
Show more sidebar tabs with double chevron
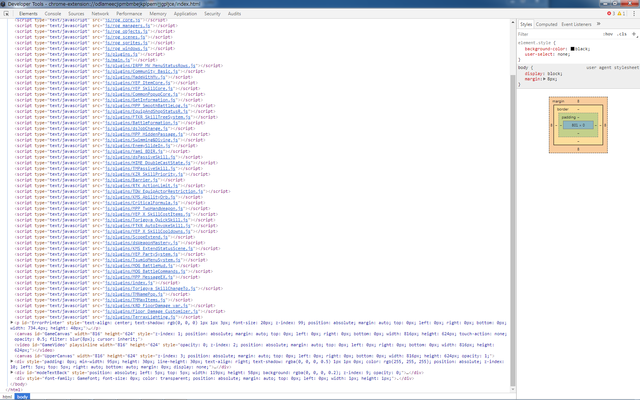click(598, 24)
